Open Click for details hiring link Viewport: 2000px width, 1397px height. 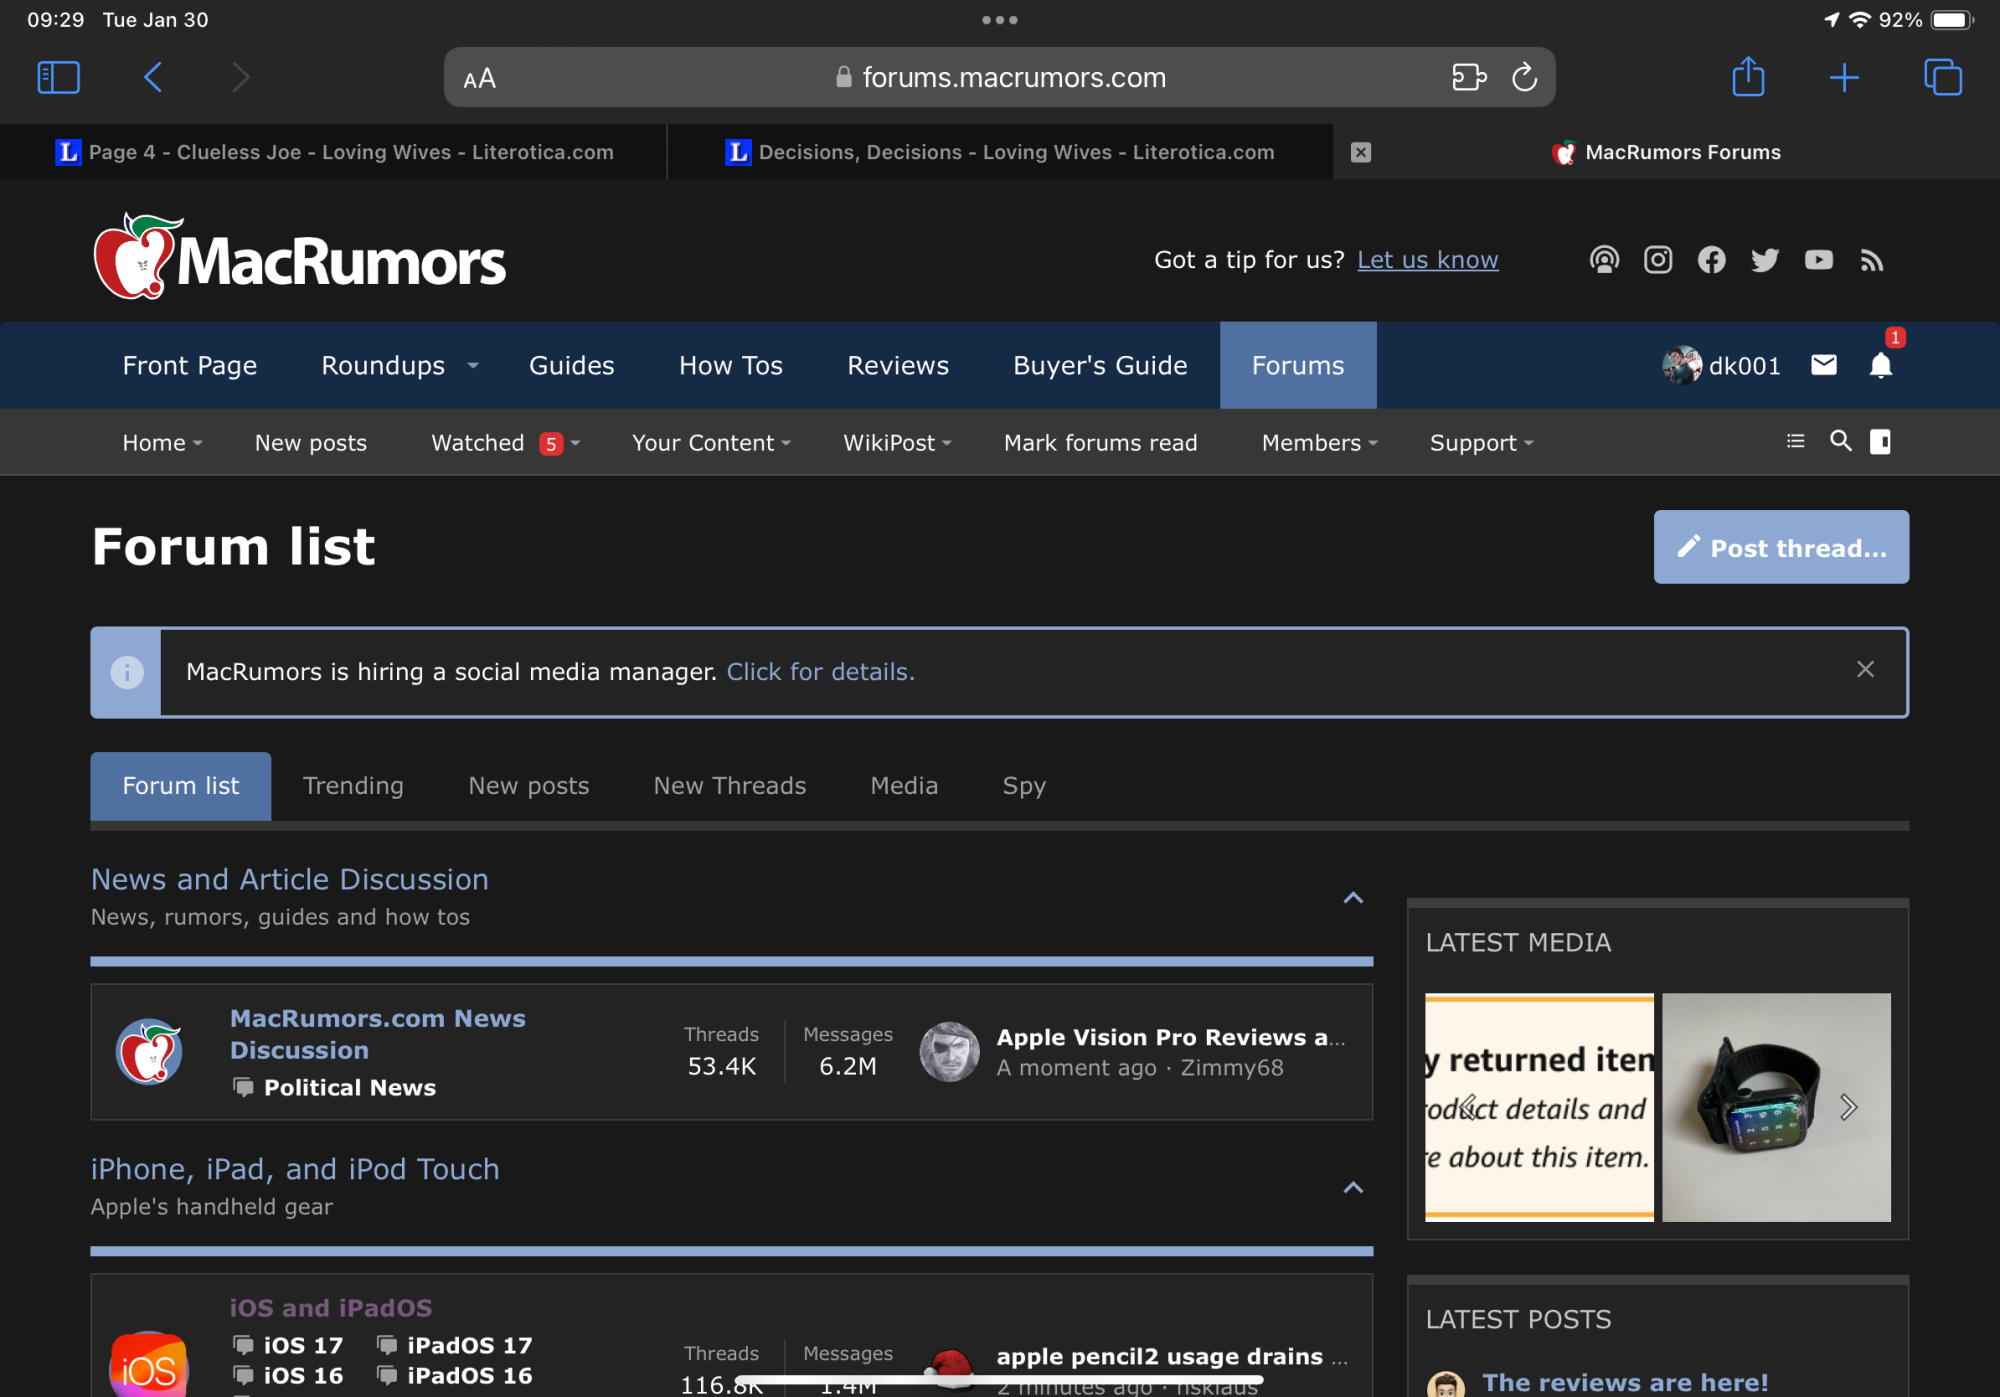click(820, 672)
